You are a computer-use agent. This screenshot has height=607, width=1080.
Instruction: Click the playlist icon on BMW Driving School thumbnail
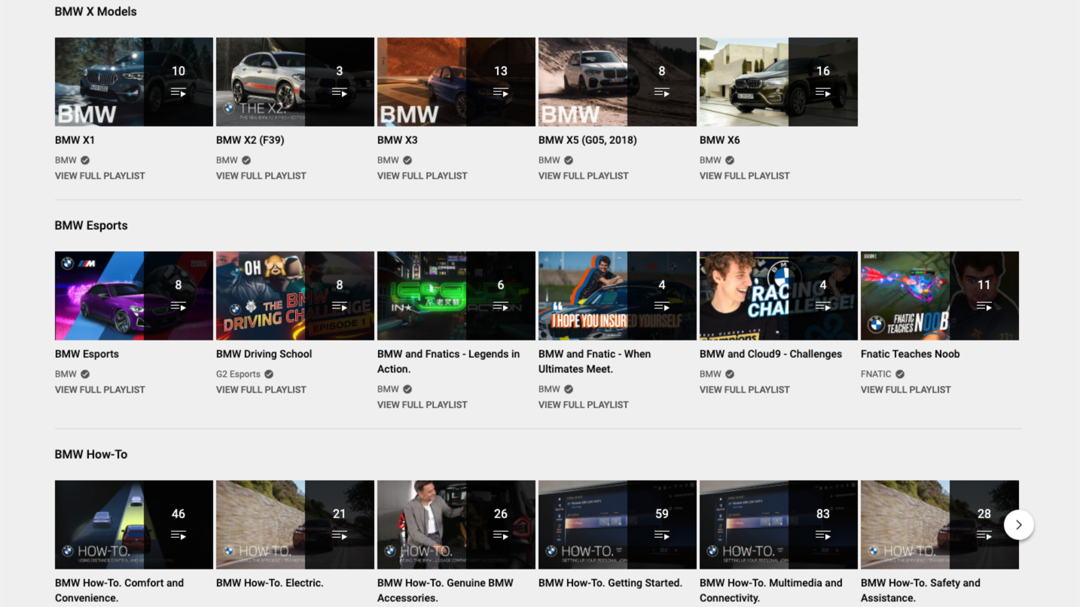coord(340,306)
